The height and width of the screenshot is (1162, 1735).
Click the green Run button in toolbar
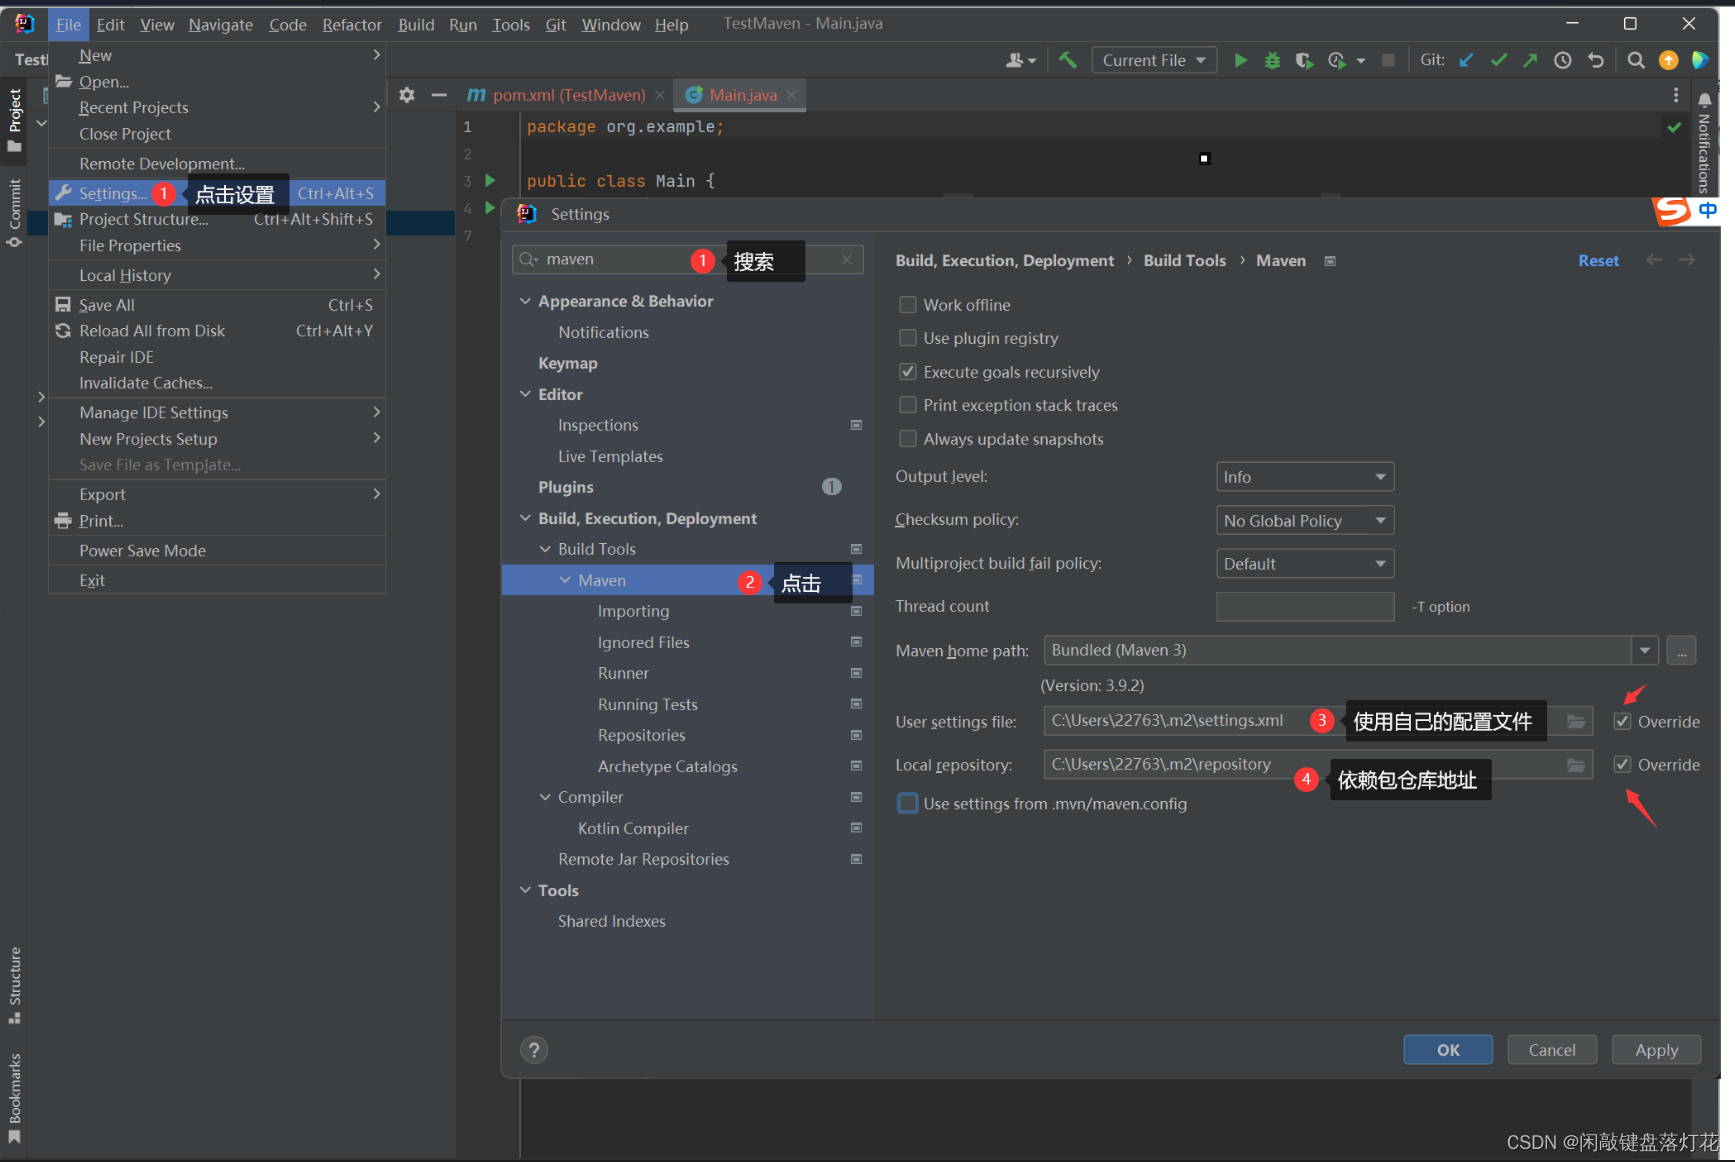coord(1240,60)
